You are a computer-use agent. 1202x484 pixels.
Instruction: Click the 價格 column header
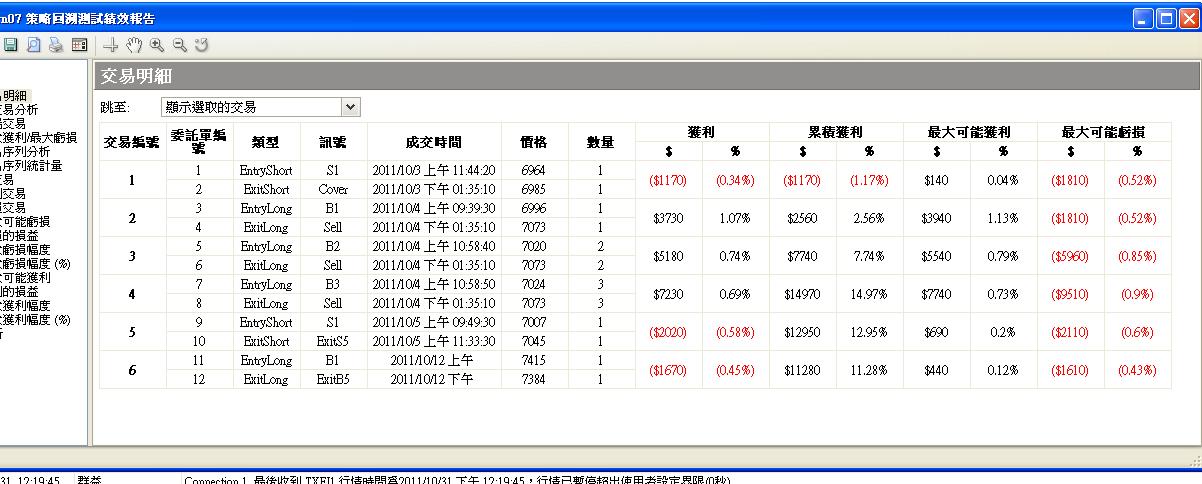tap(533, 142)
